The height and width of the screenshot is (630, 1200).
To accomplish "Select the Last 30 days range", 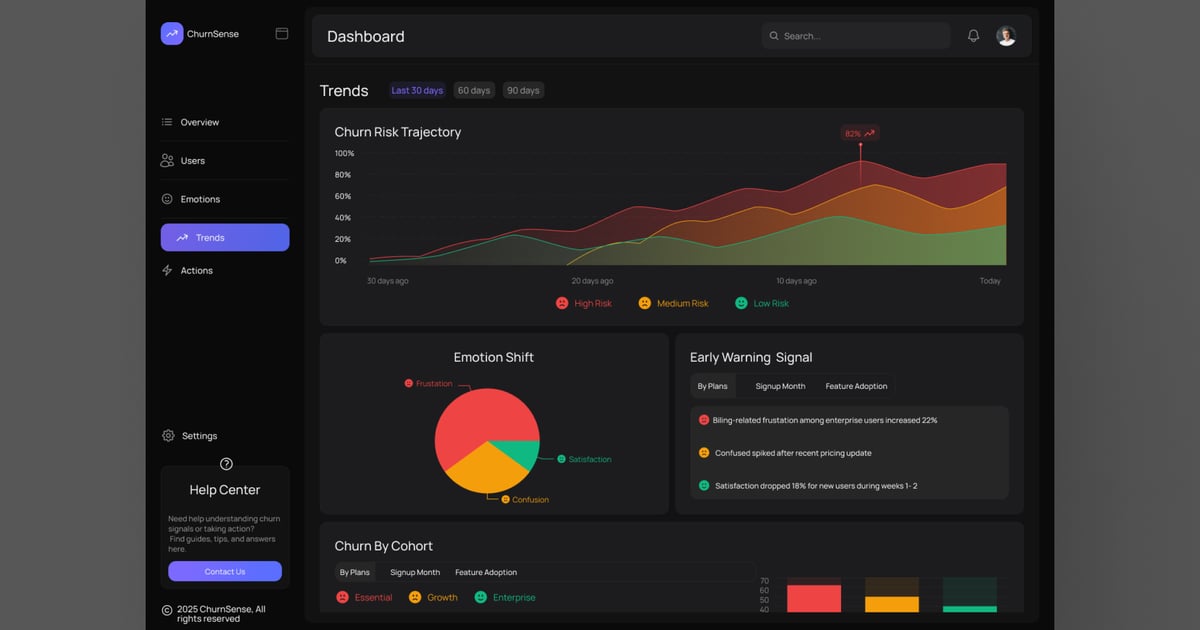I will coord(417,91).
